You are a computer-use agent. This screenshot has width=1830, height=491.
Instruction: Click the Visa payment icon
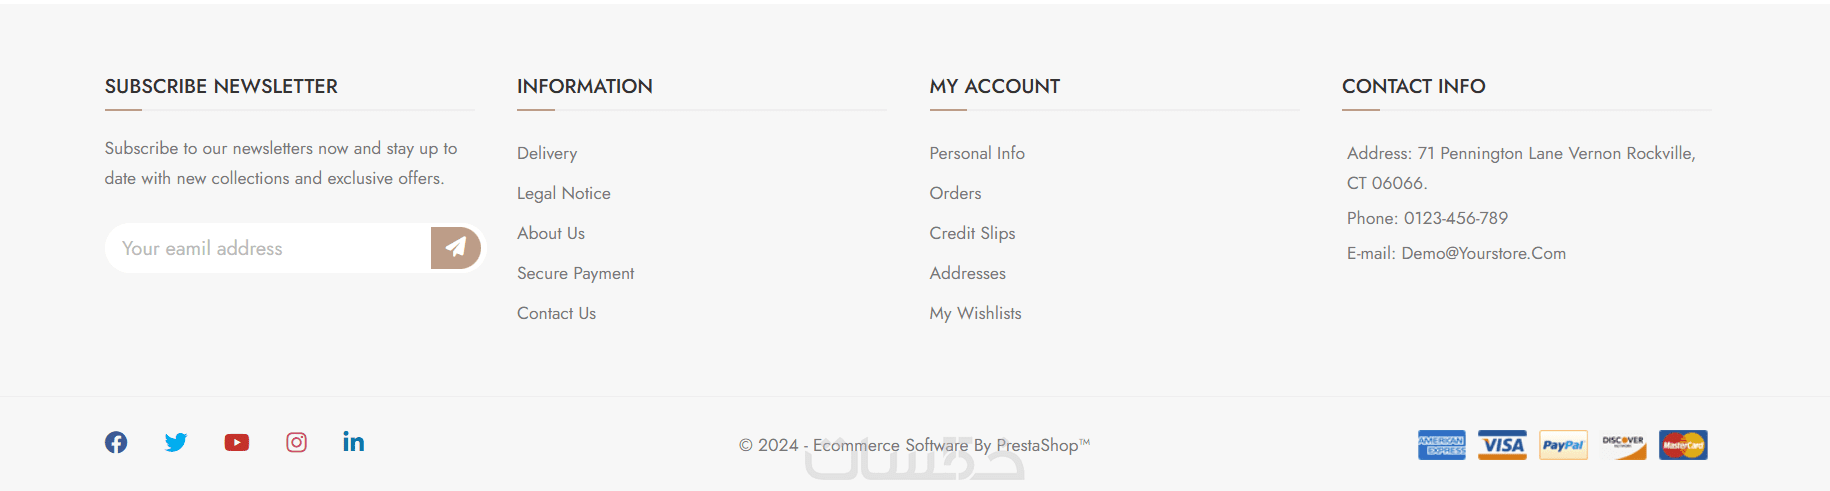1502,445
